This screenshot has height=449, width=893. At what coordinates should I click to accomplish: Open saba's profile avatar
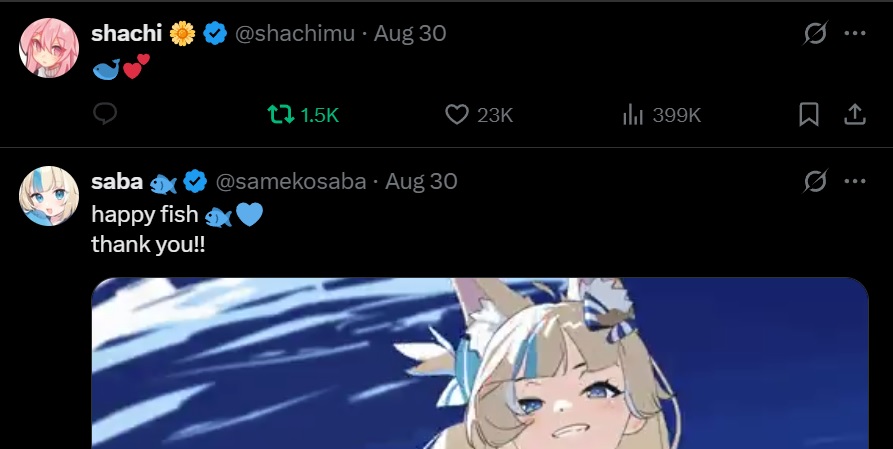click(49, 196)
